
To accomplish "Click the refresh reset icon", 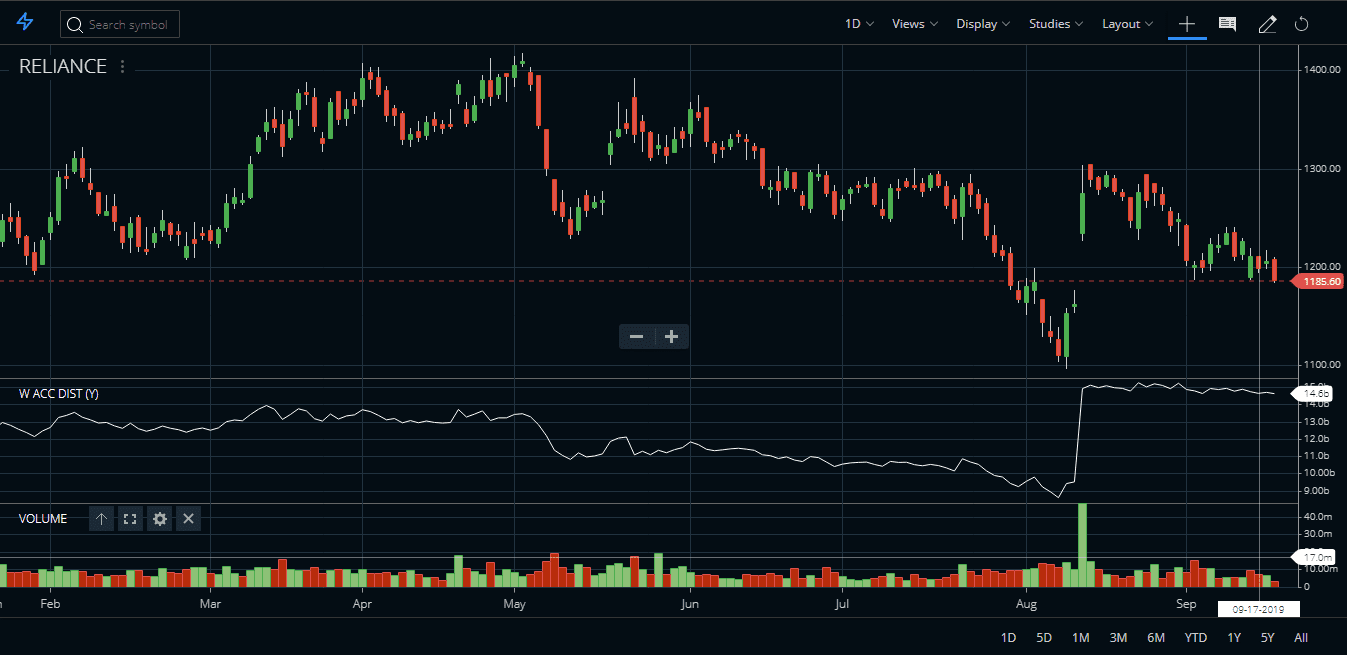I will pos(1302,24).
